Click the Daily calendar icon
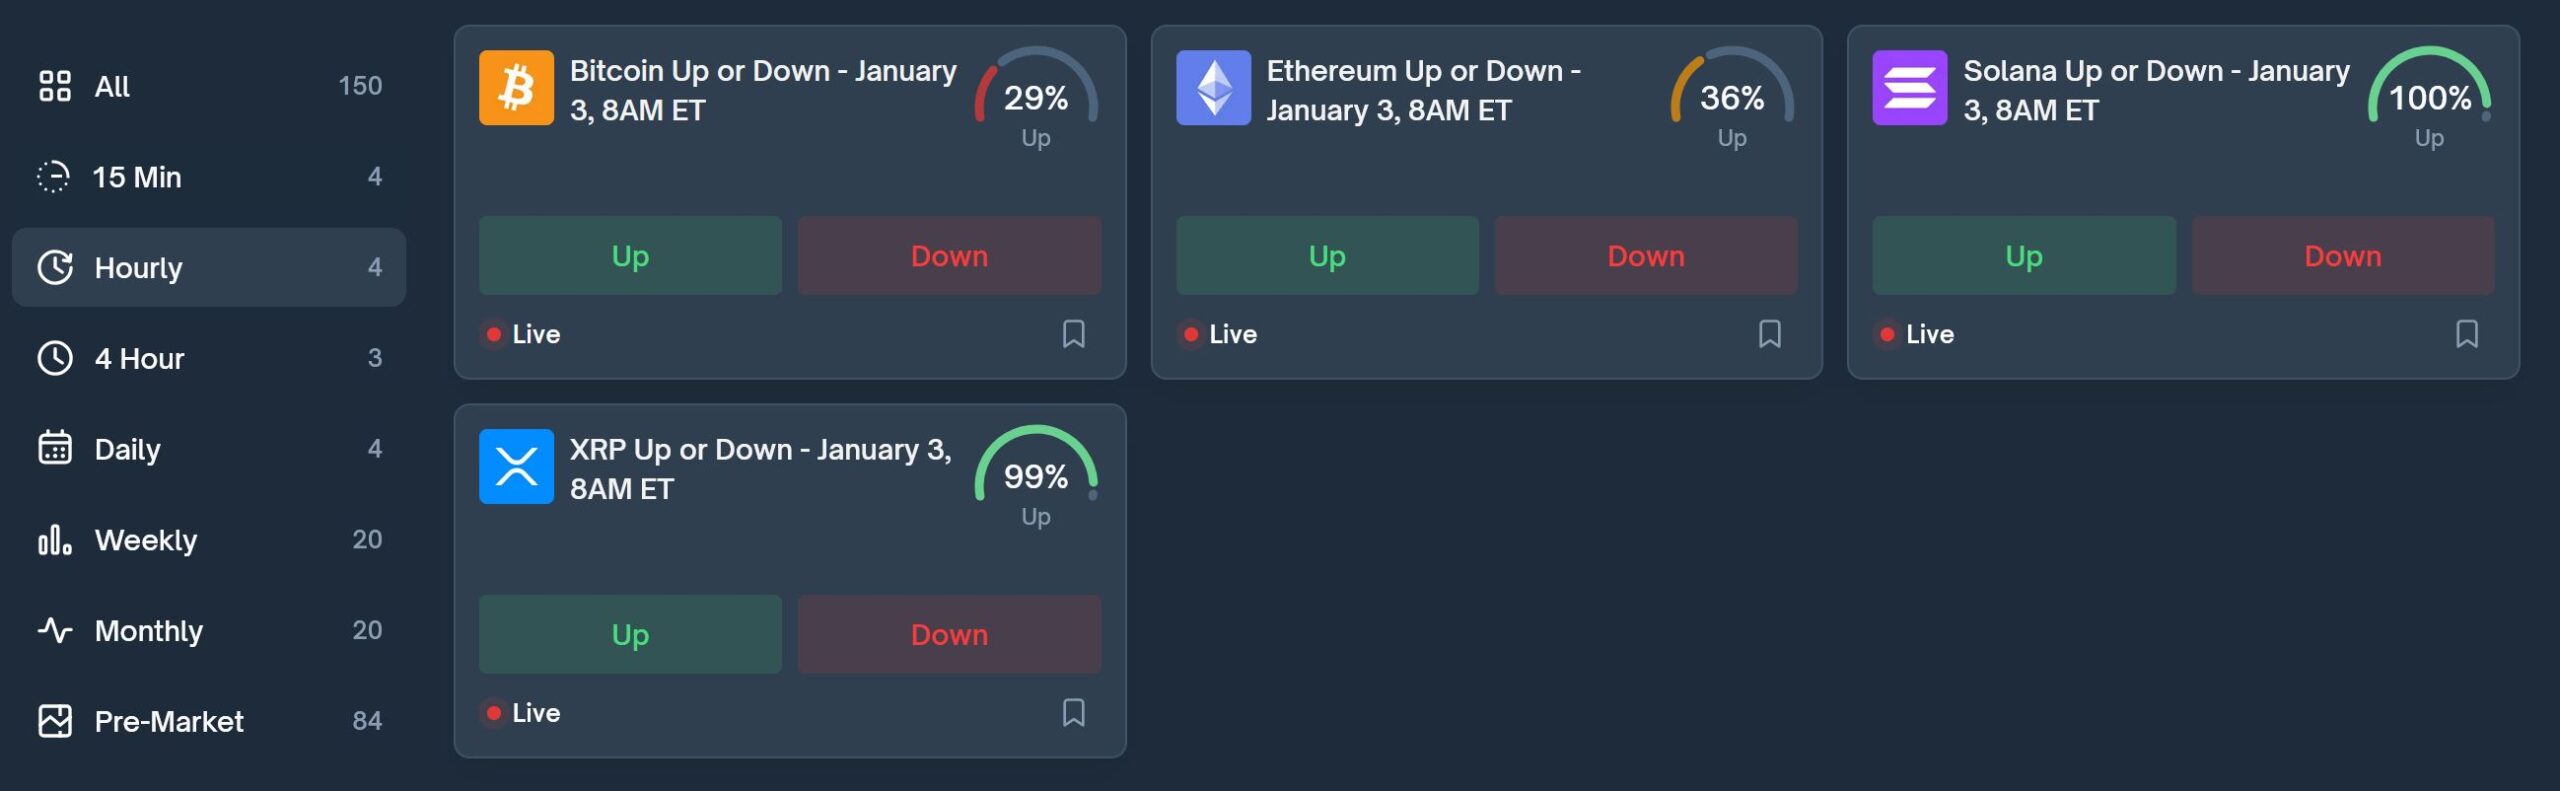 [x=55, y=449]
